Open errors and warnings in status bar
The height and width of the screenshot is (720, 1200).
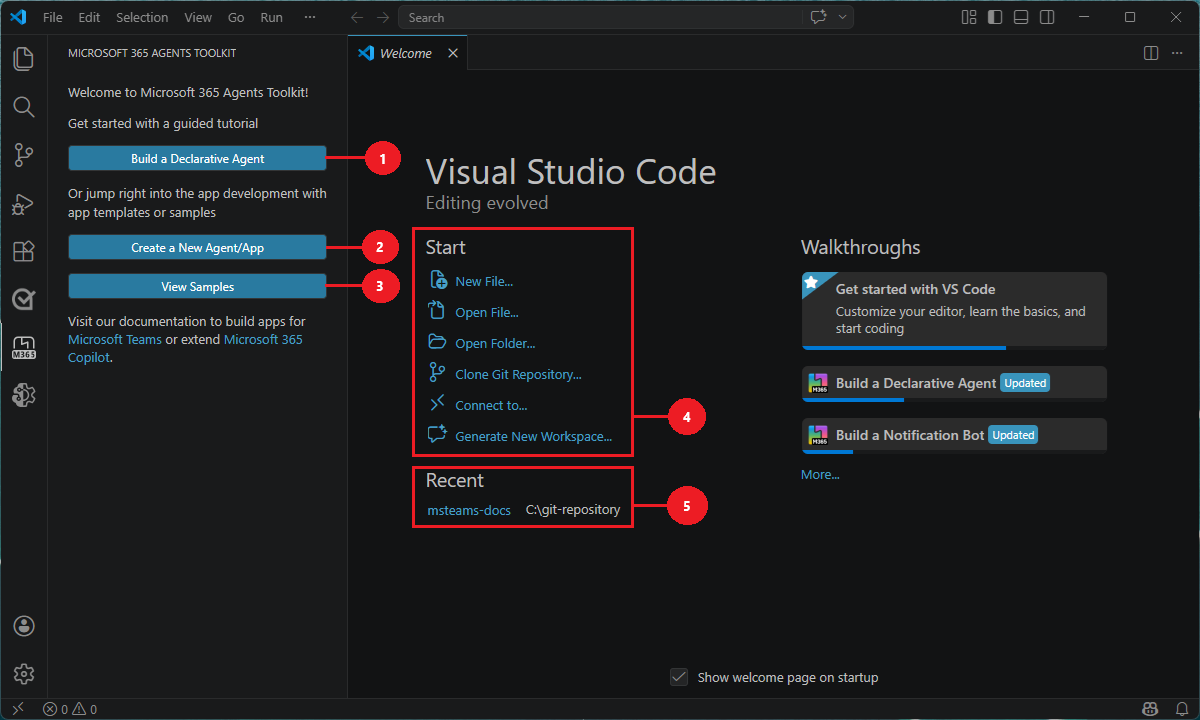tap(70, 709)
